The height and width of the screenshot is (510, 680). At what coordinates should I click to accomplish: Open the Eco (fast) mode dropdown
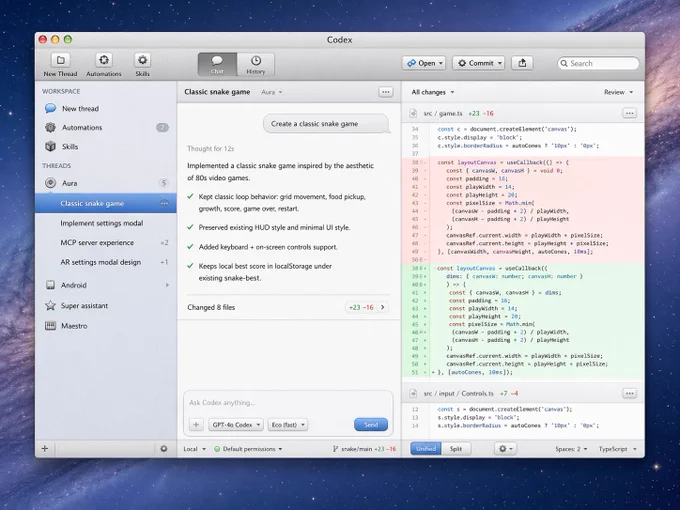pos(288,425)
